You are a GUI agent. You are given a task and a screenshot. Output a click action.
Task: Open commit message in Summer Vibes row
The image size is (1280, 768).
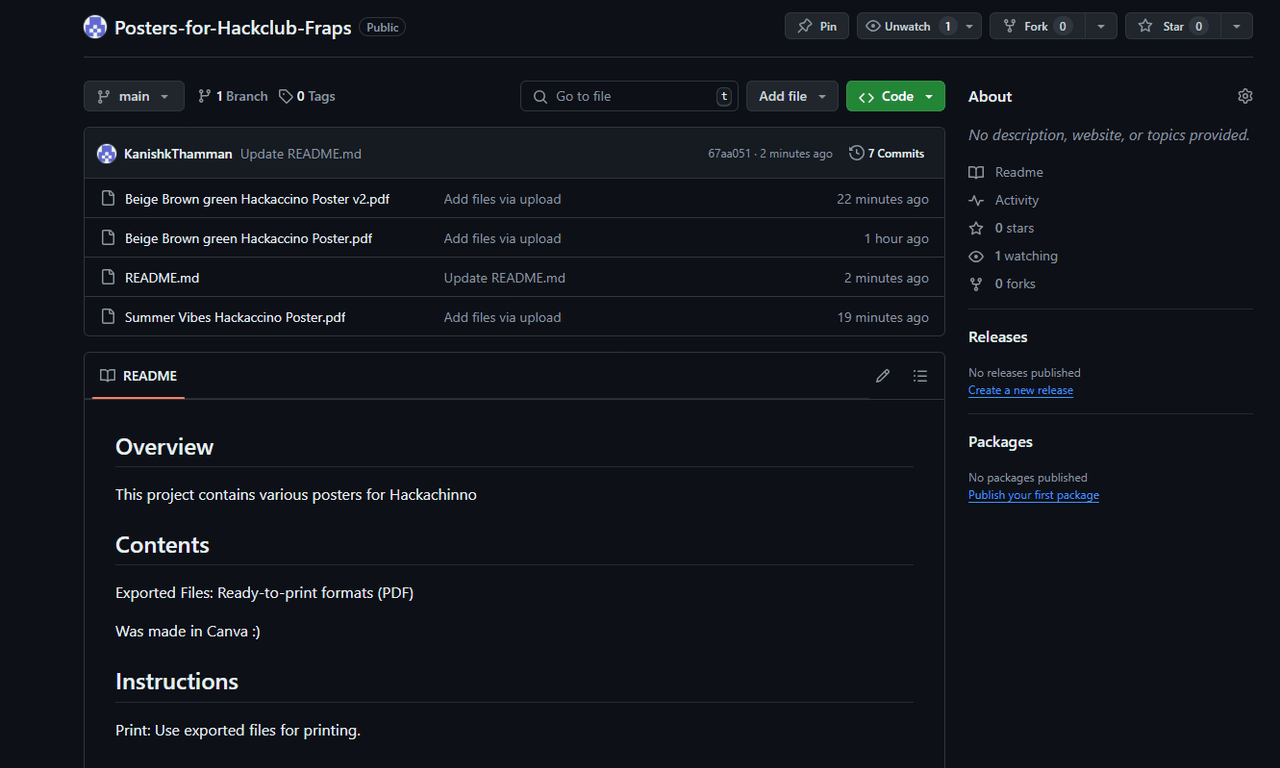point(502,317)
